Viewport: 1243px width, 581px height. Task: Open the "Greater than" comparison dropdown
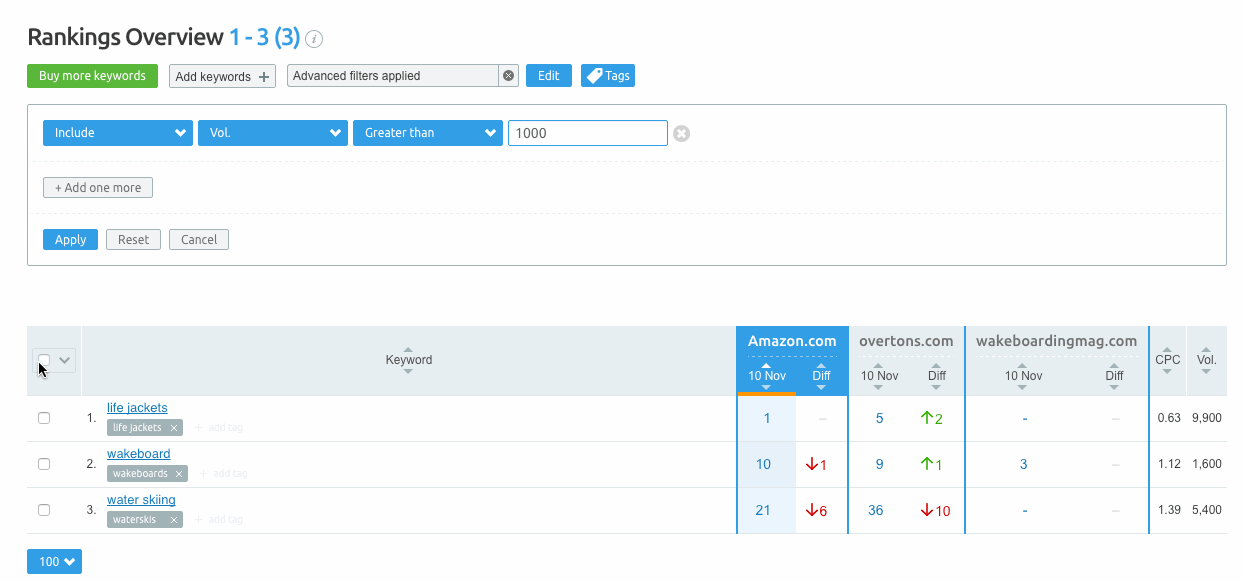click(427, 132)
